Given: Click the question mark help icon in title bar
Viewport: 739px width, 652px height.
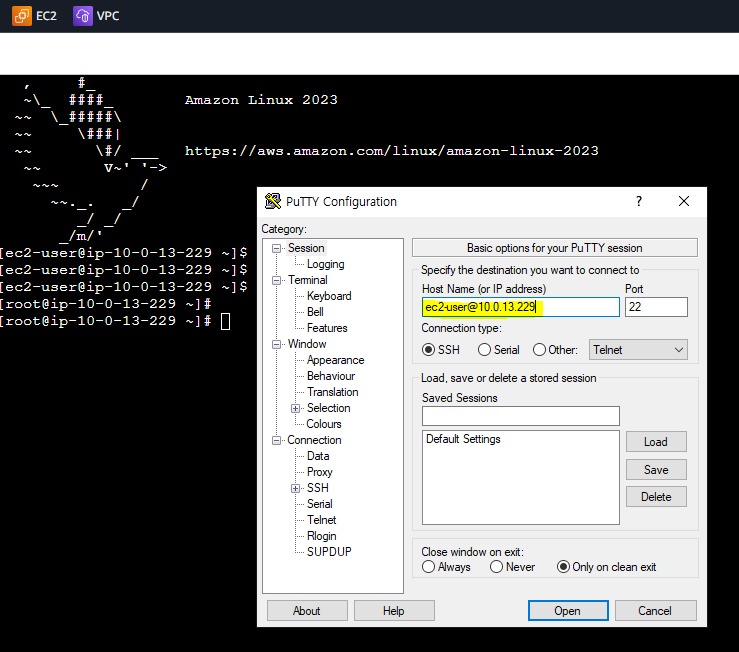Looking at the screenshot, I should (x=639, y=201).
